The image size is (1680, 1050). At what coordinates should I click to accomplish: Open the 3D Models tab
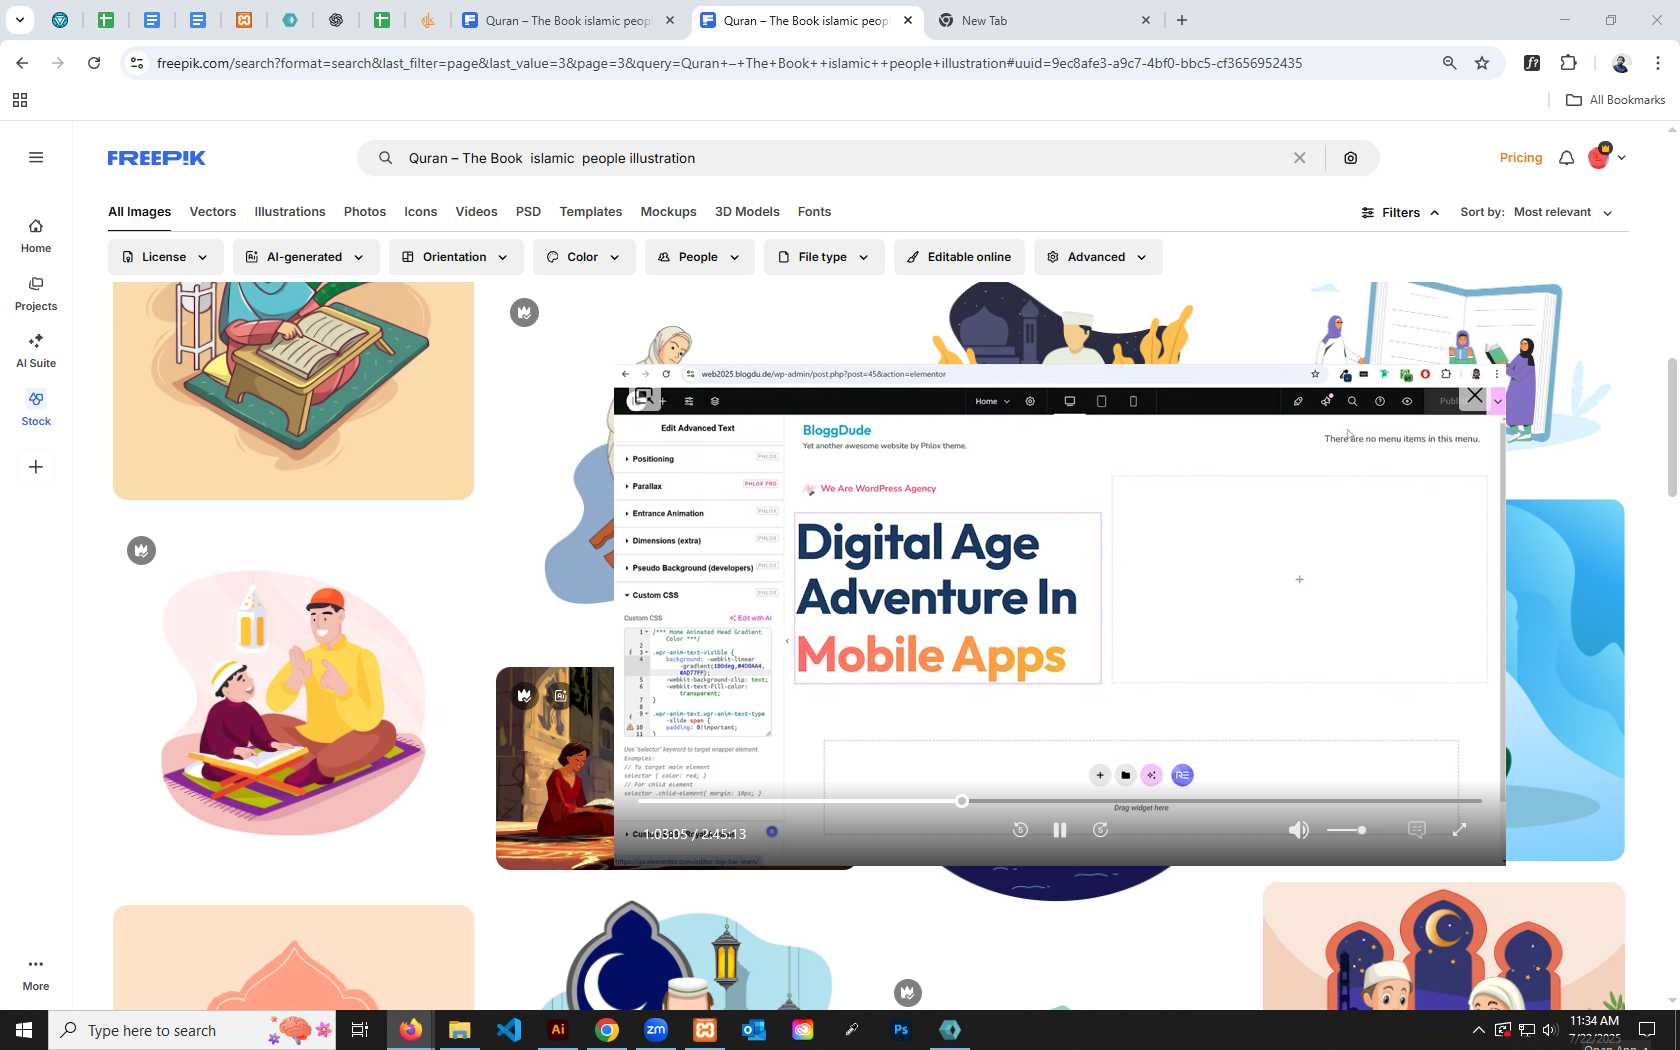[747, 212]
